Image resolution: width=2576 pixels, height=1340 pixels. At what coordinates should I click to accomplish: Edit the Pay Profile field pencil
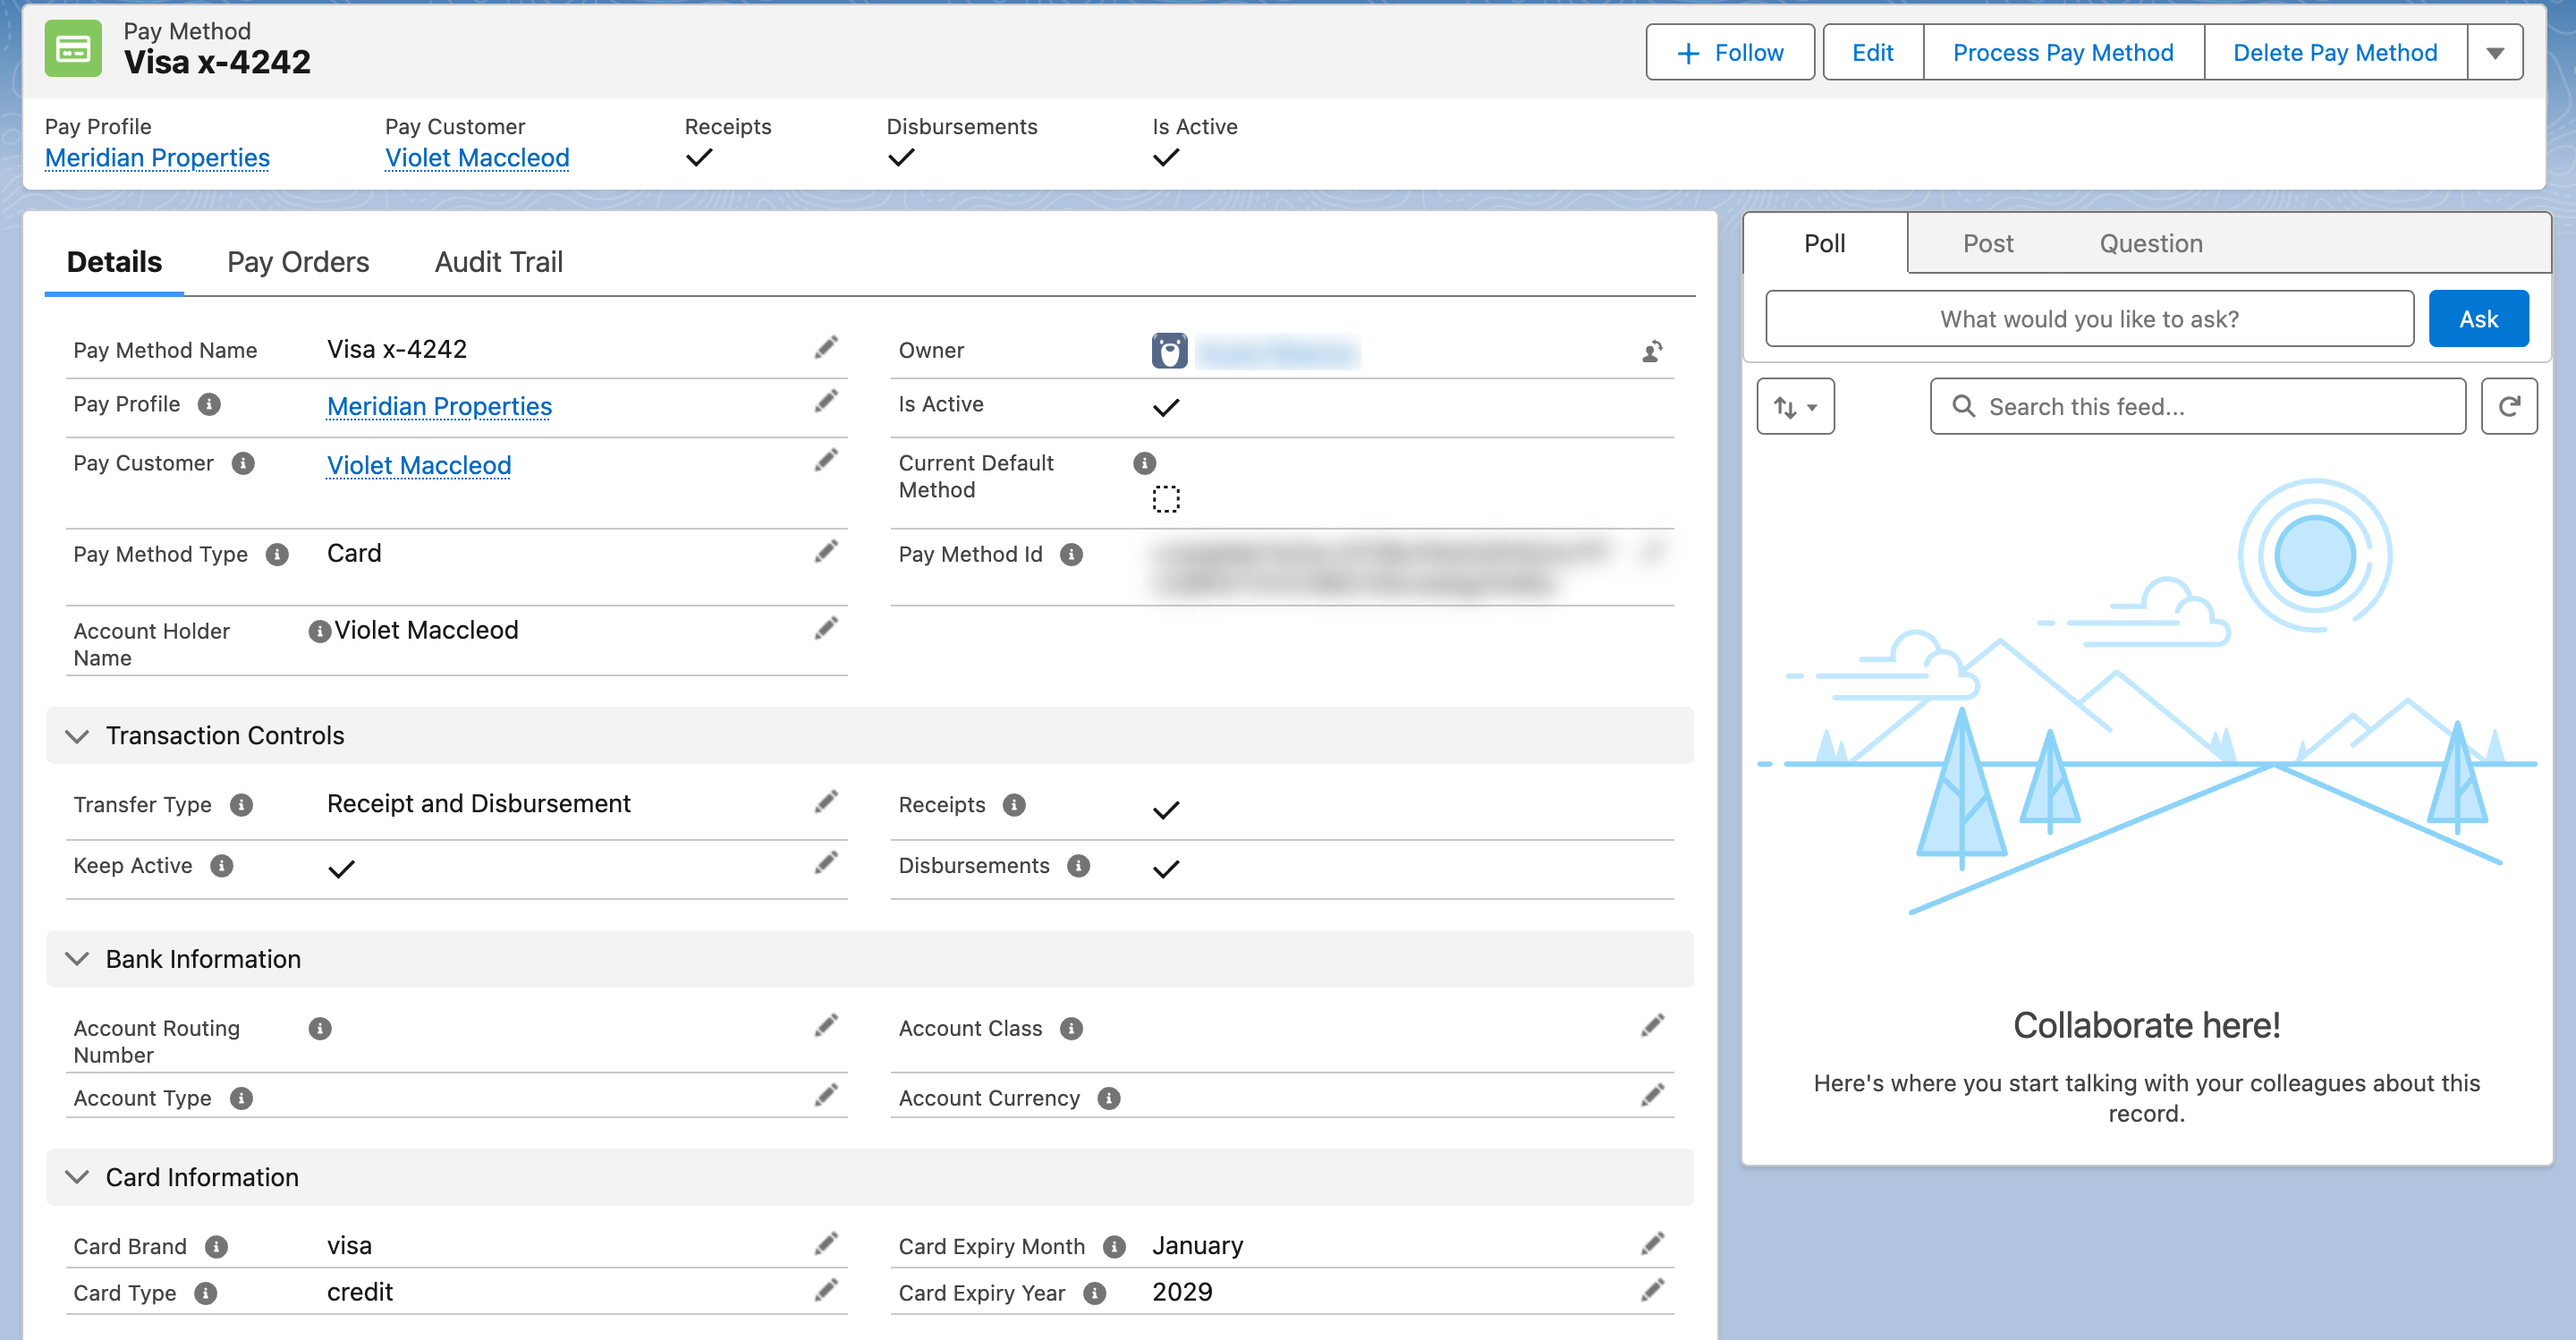(826, 402)
